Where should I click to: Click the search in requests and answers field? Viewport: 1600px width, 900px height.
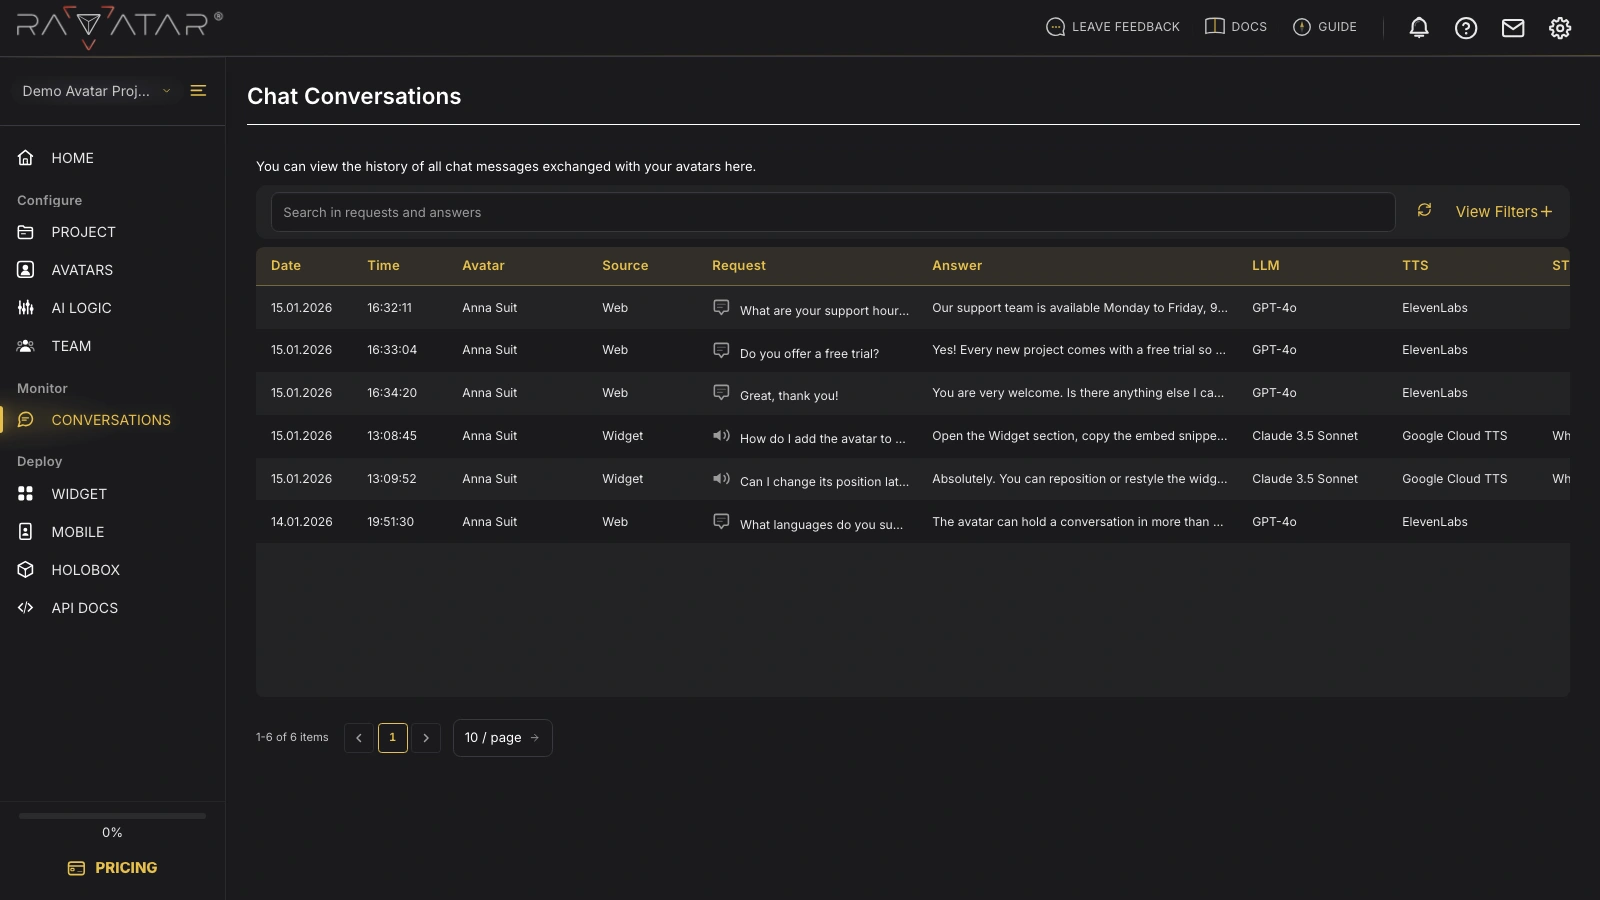click(833, 212)
